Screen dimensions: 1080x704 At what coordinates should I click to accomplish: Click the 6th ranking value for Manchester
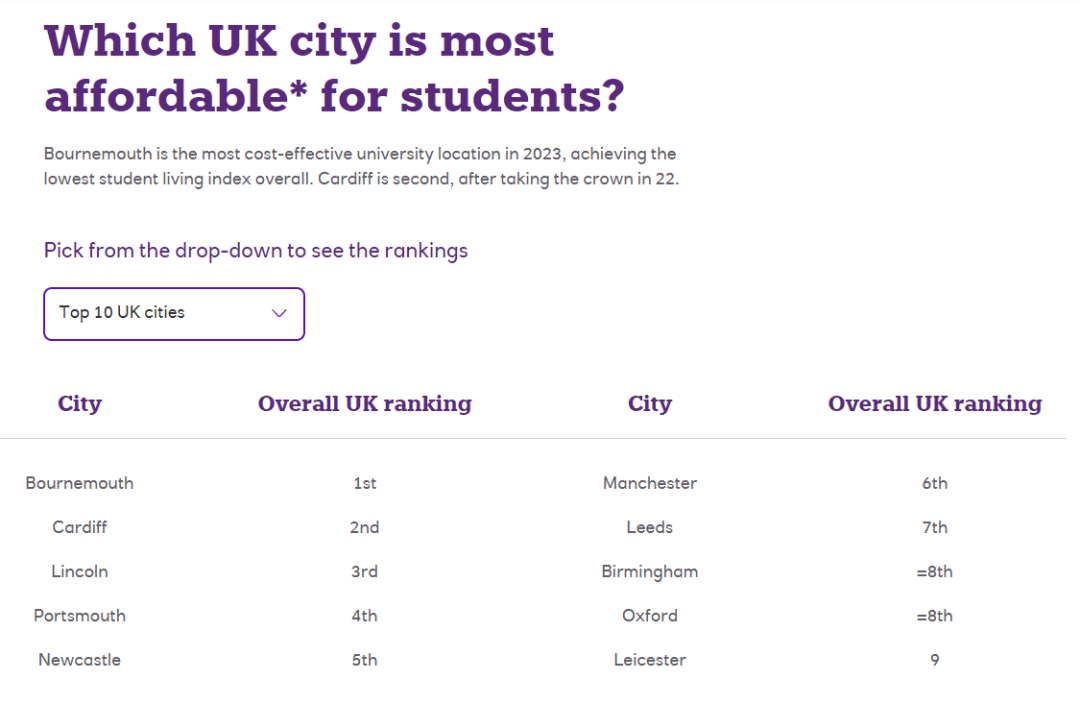pos(935,483)
